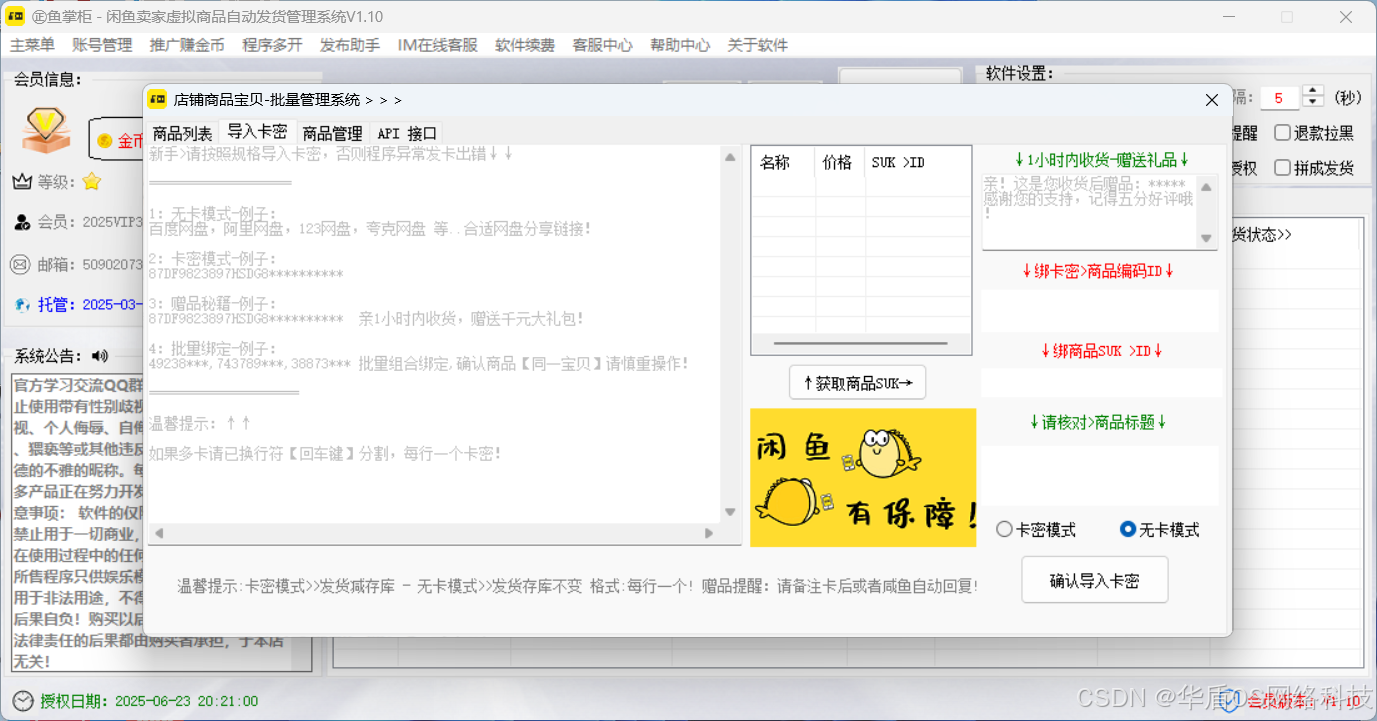
Task: Open the 软件续费 menu
Action: point(525,45)
